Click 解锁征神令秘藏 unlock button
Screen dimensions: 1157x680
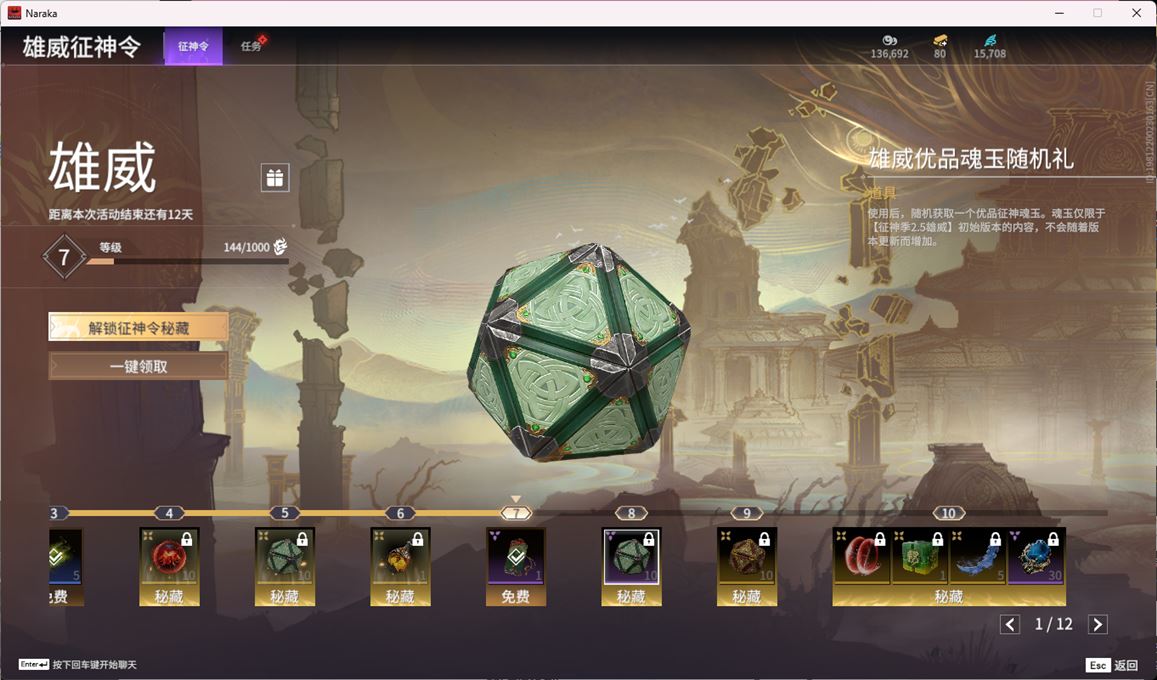pos(138,327)
